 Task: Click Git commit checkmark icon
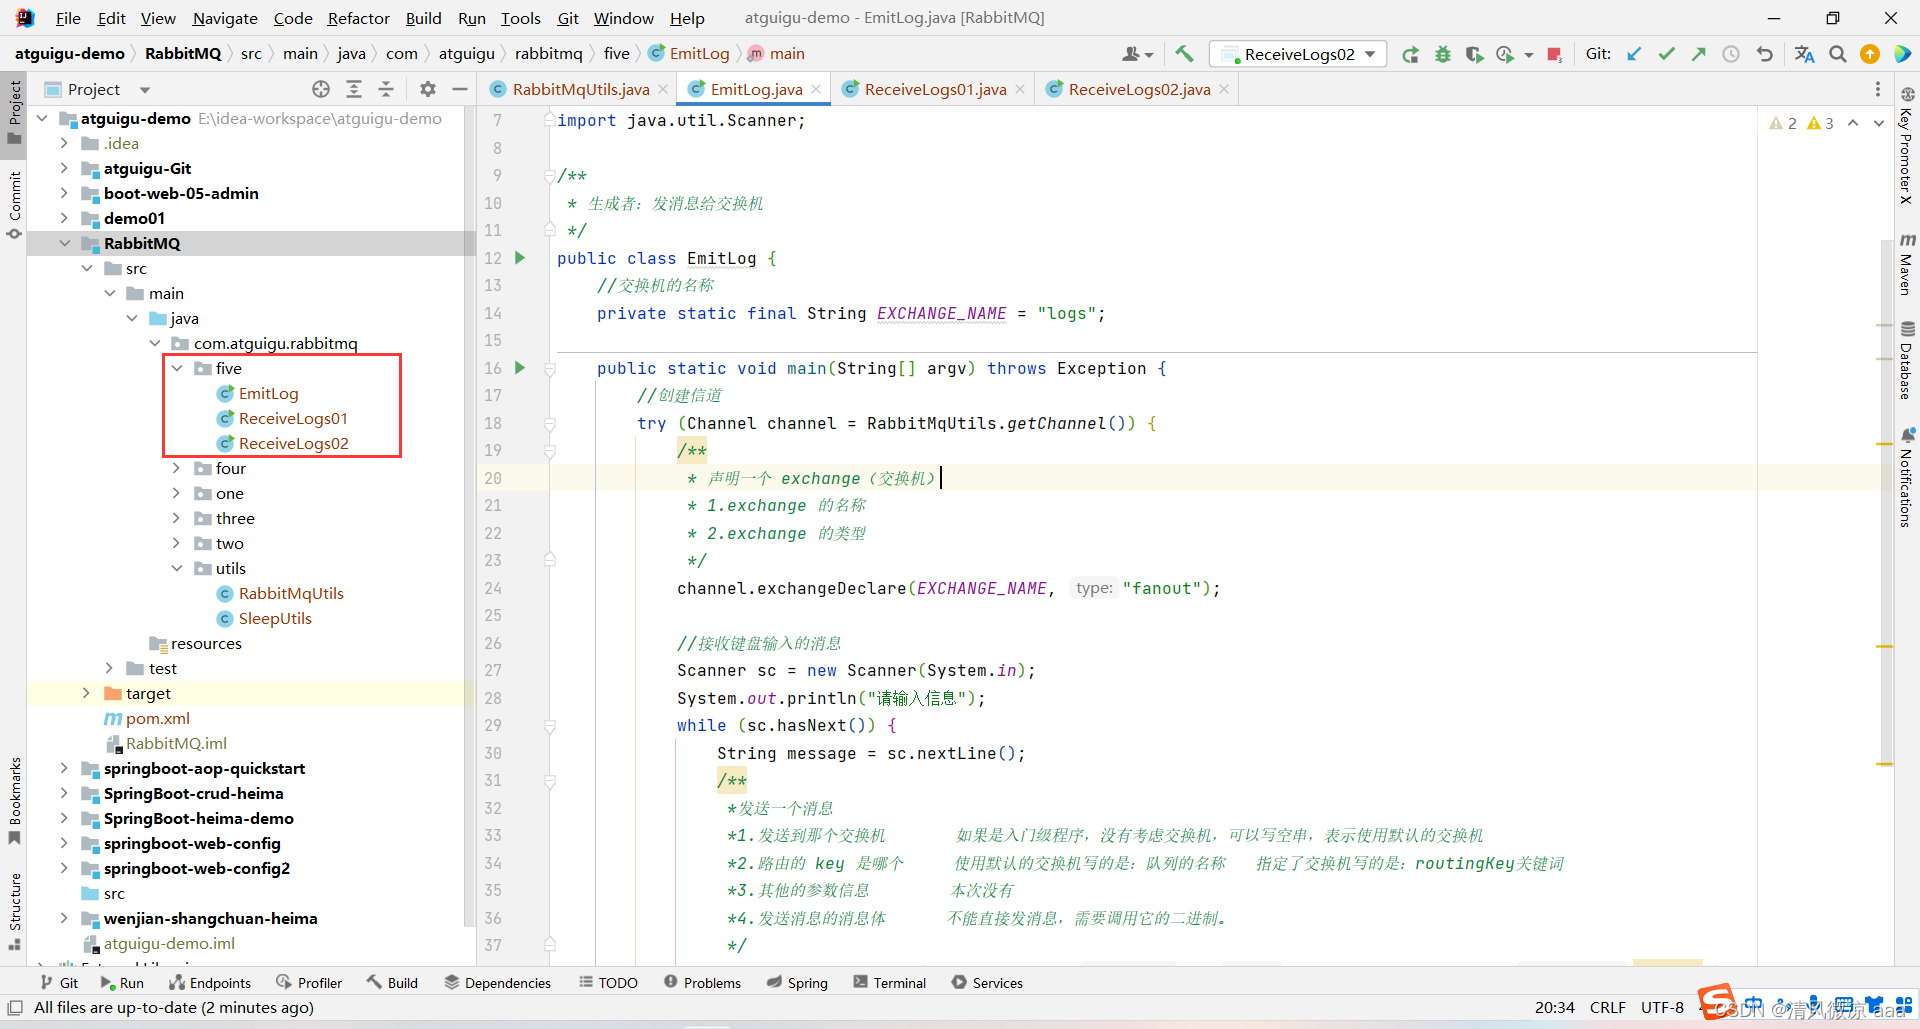click(1666, 54)
